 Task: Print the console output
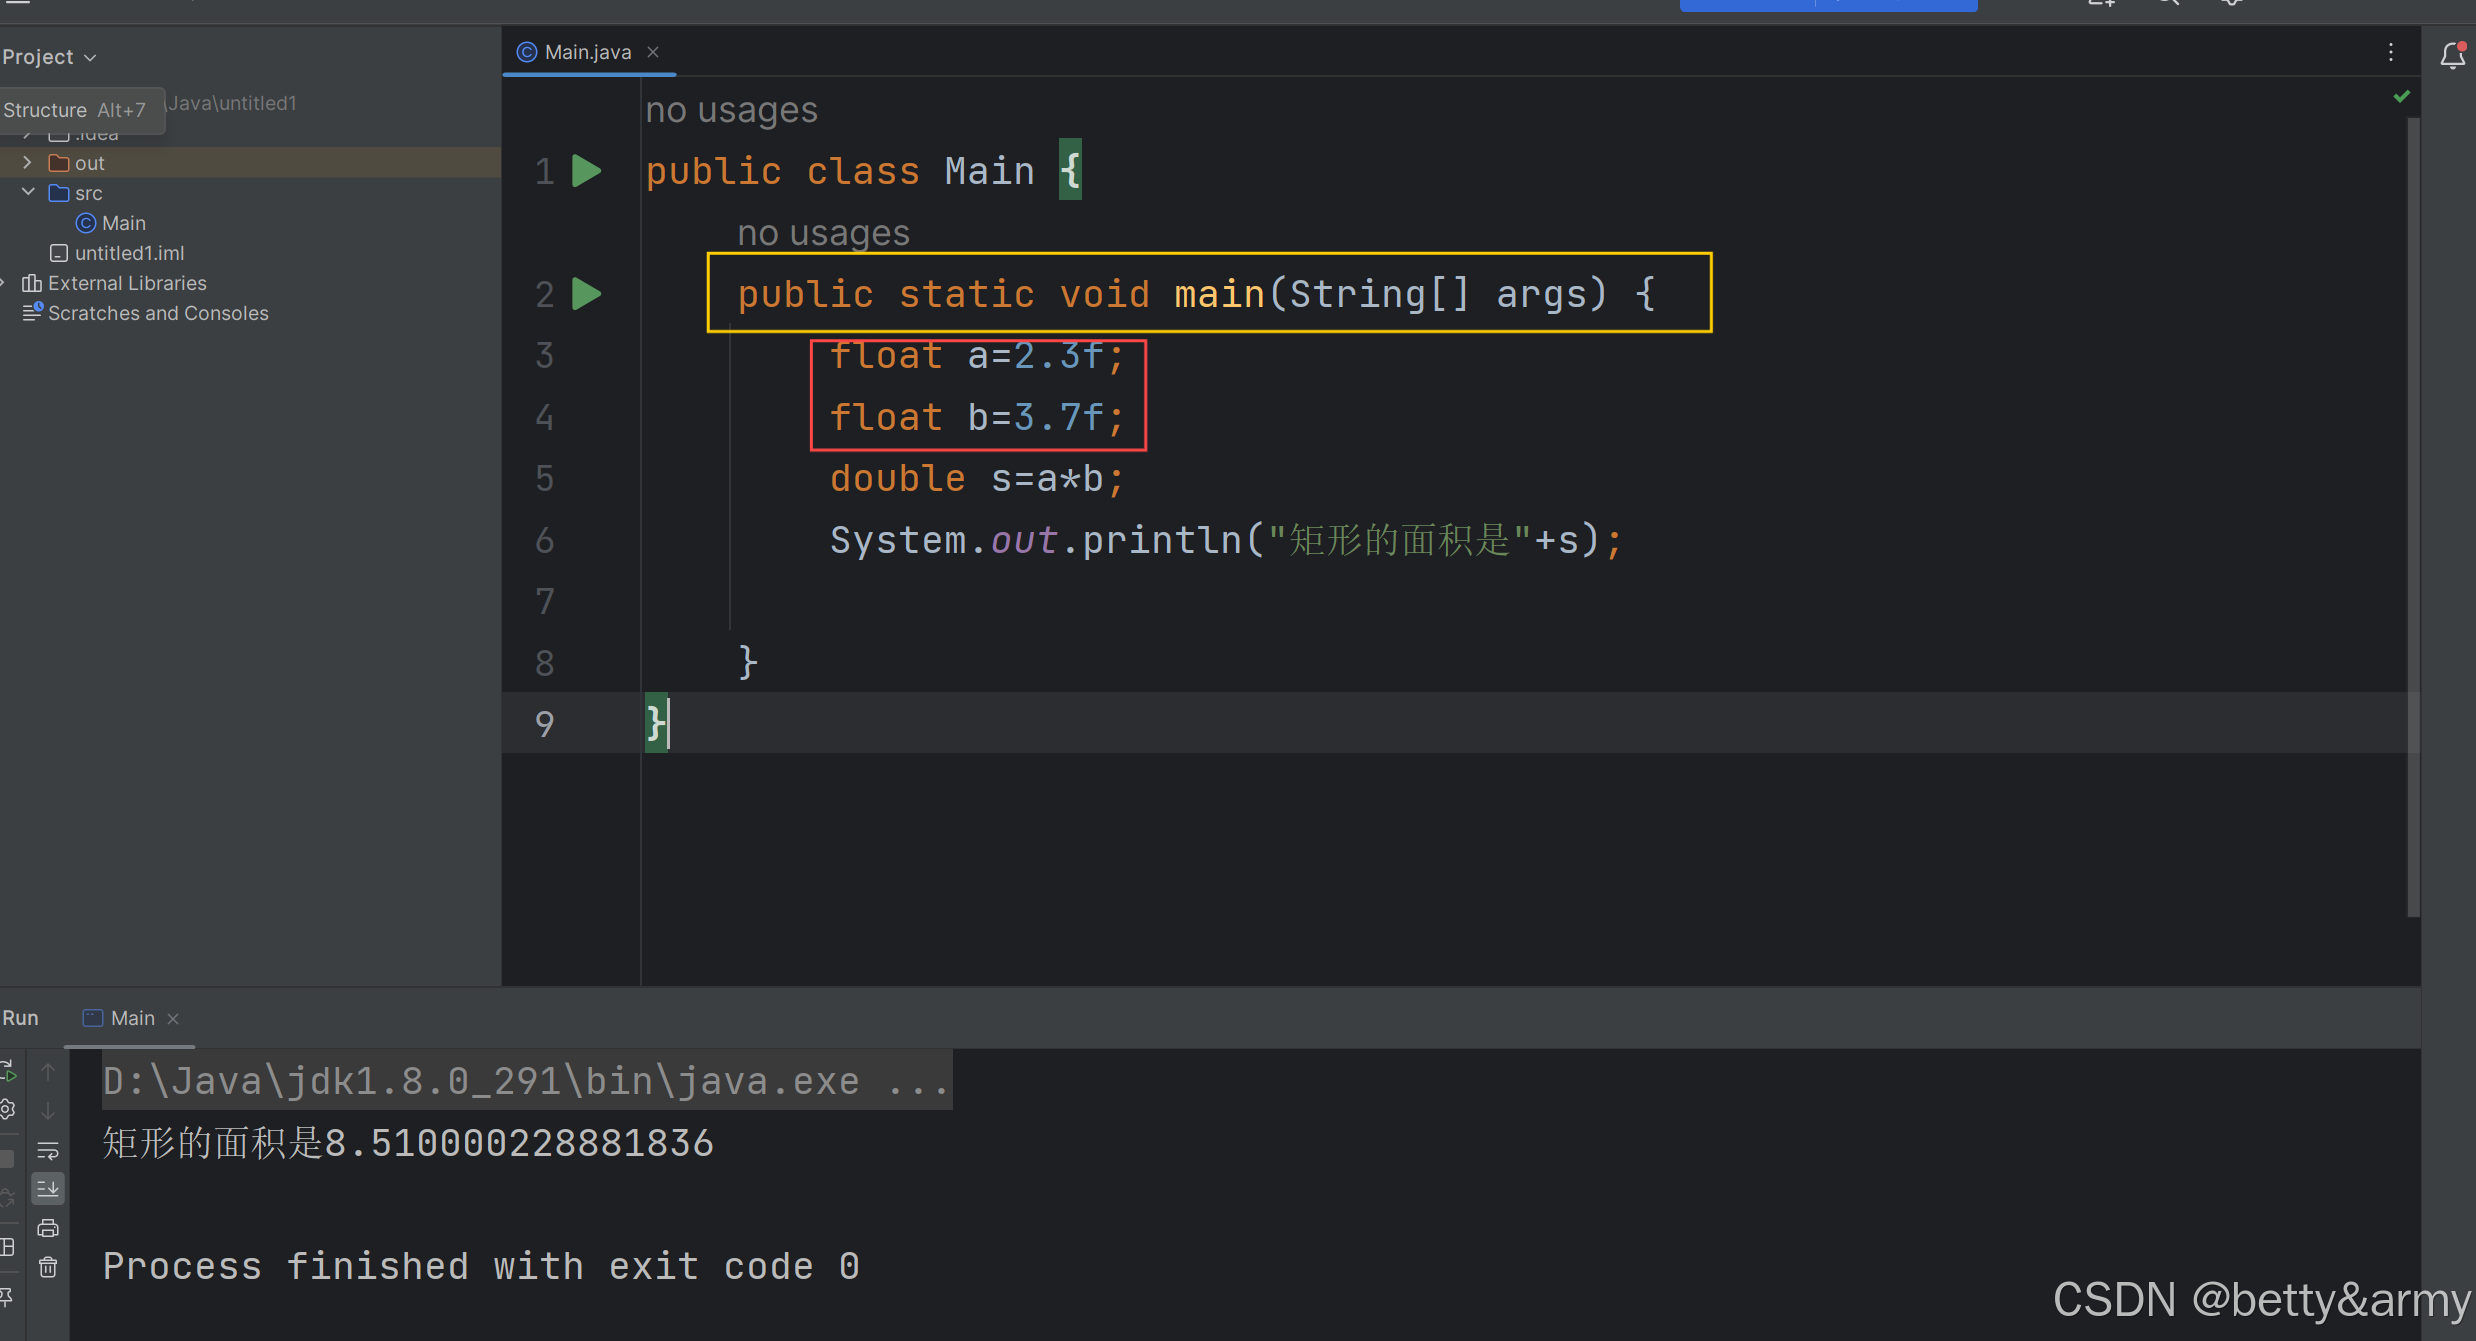48,1228
